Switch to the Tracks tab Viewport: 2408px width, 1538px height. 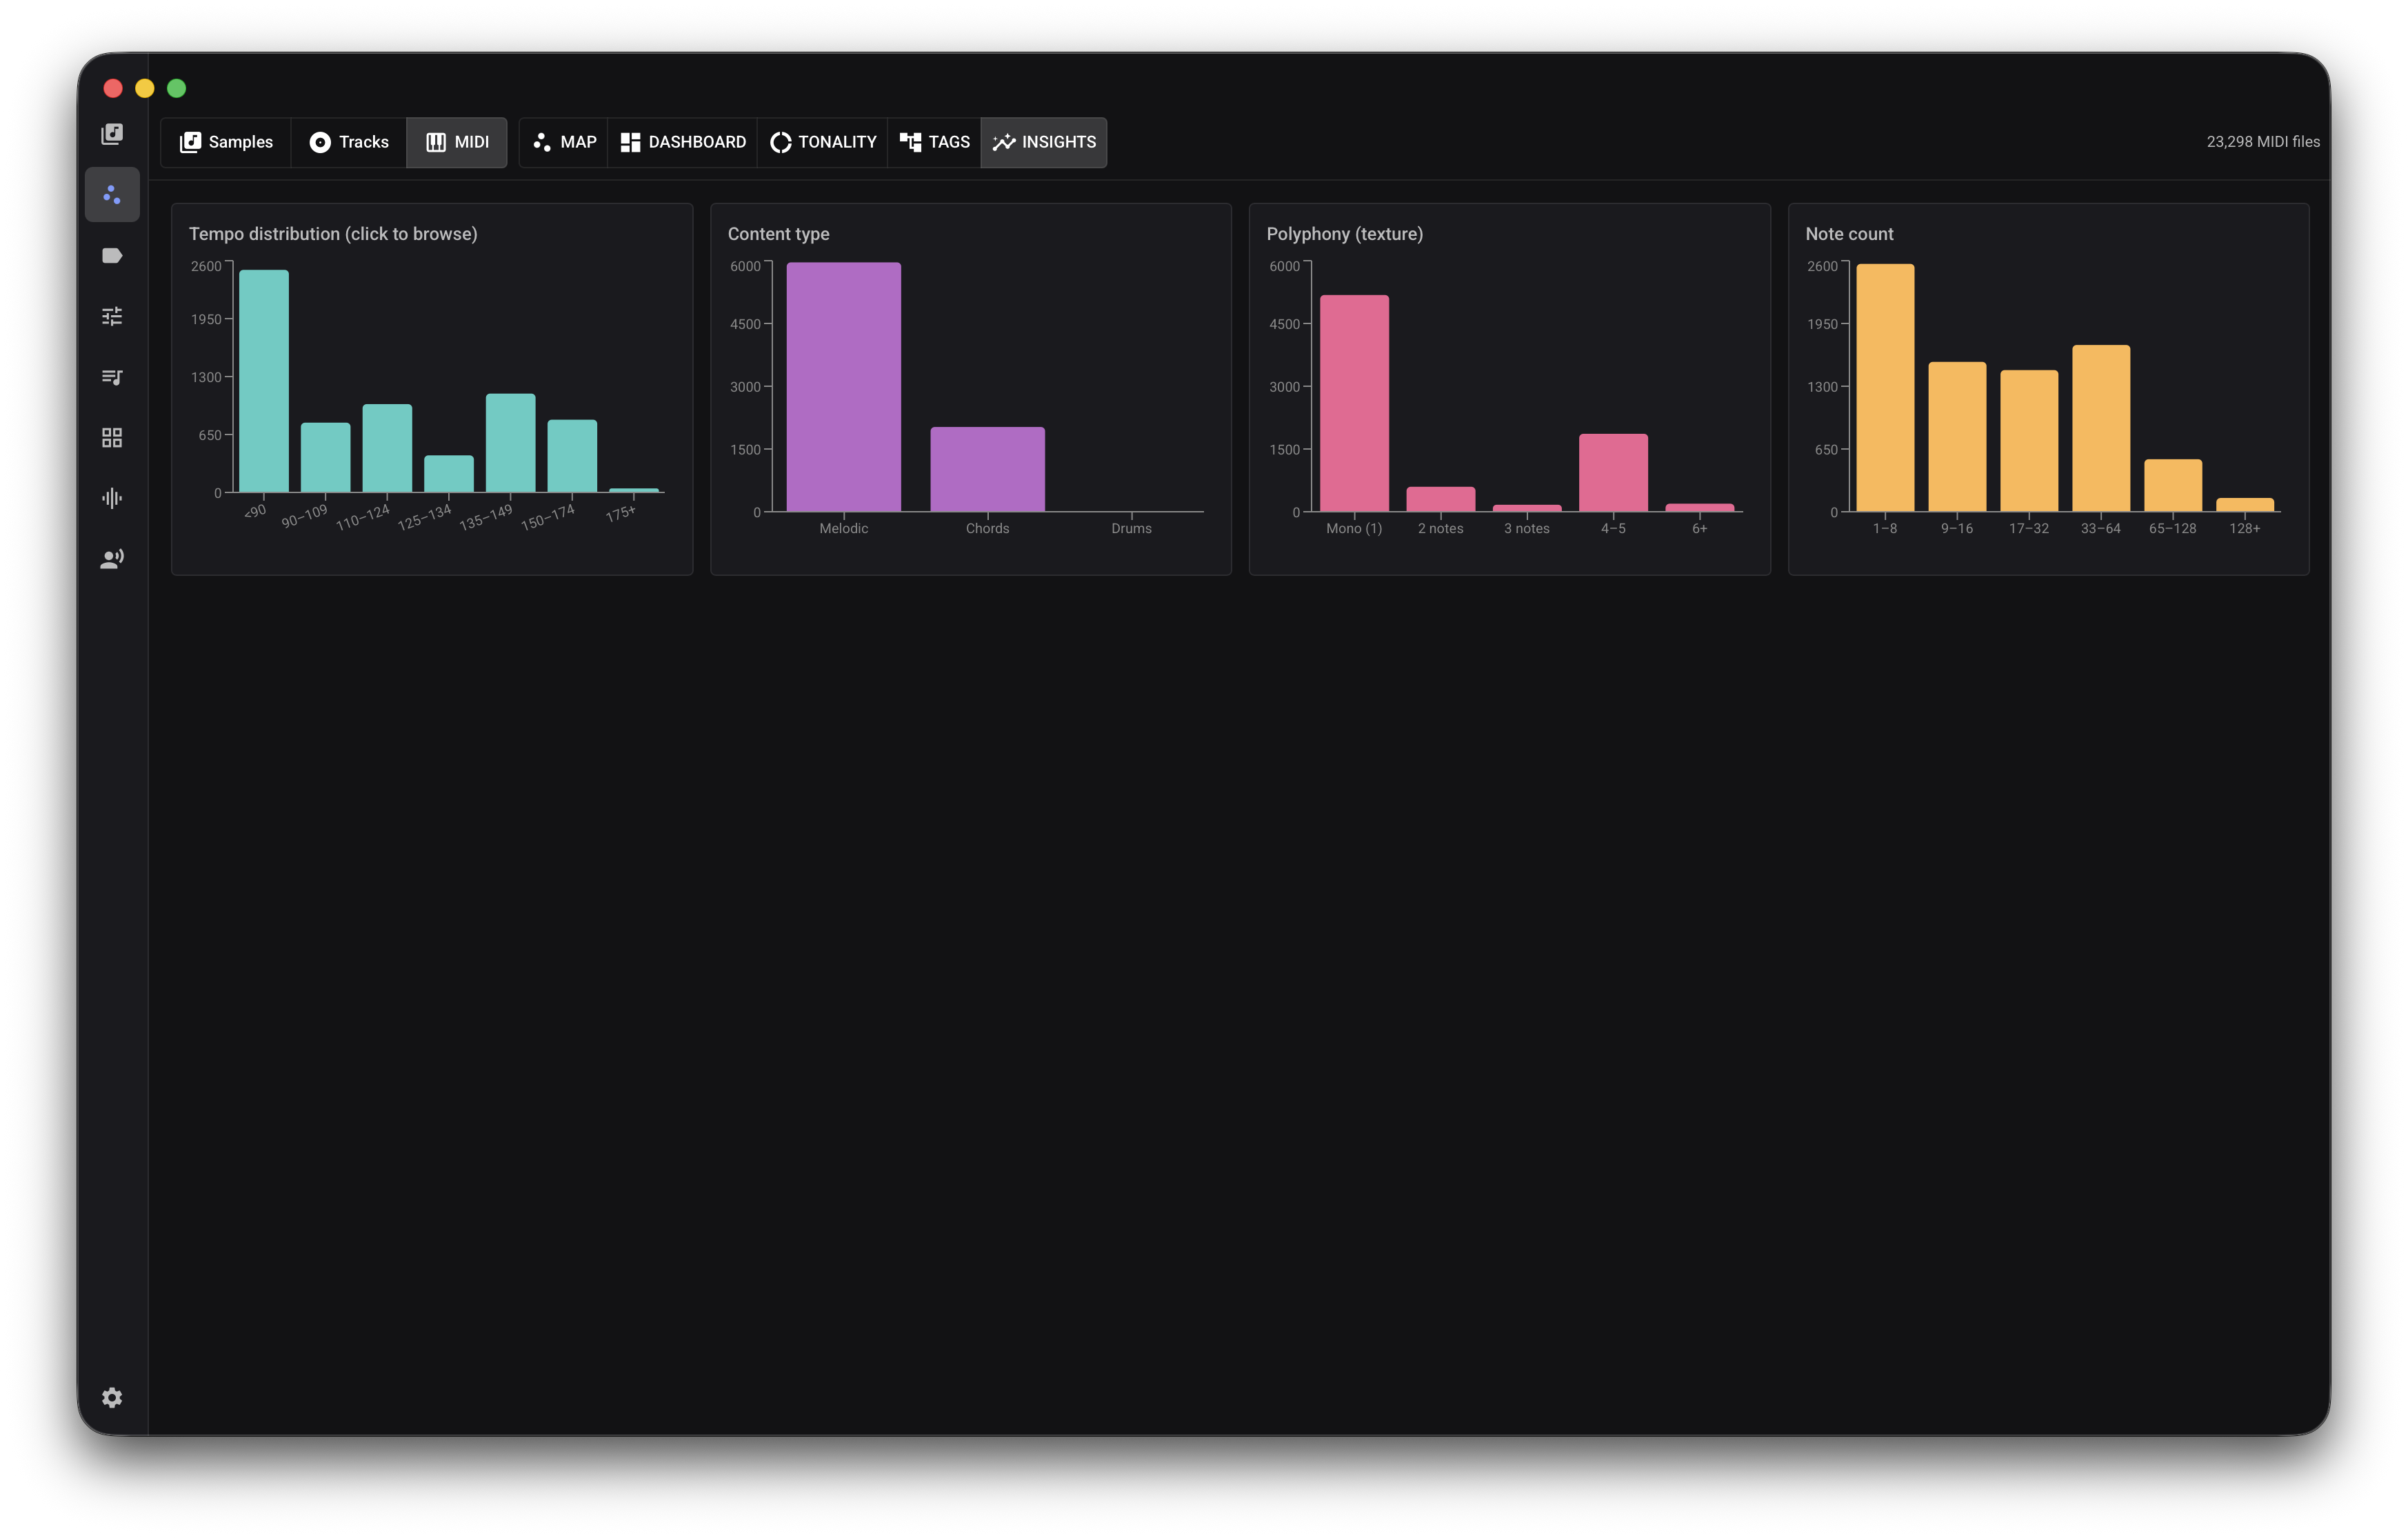(348, 142)
